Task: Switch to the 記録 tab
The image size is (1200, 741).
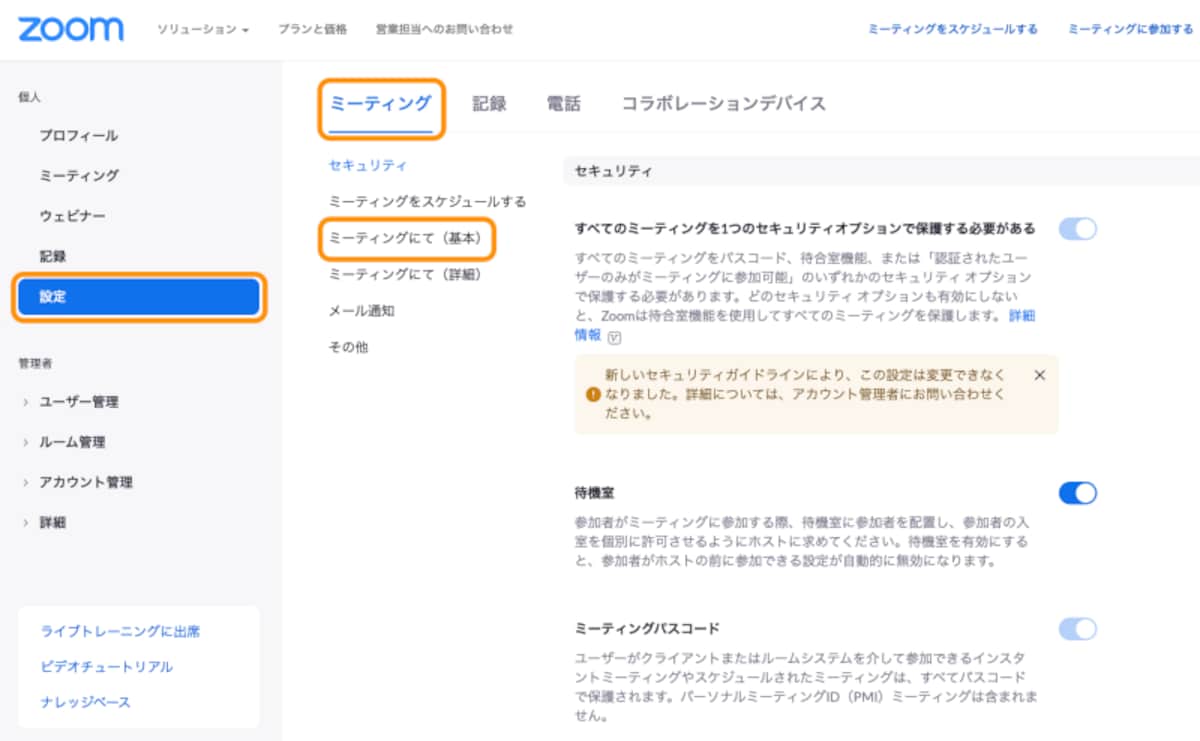Action: click(489, 104)
